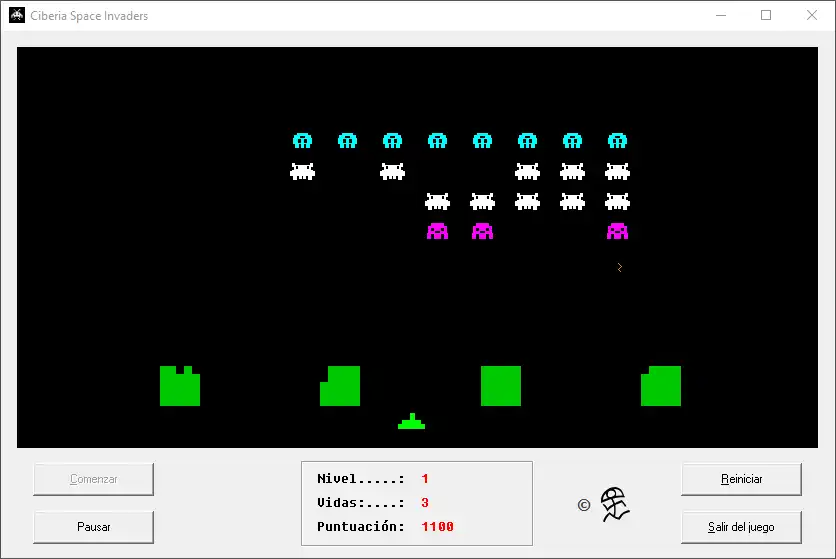The height and width of the screenshot is (559, 836).
Task: Click the rightmost green shield bunker
Action: click(661, 386)
